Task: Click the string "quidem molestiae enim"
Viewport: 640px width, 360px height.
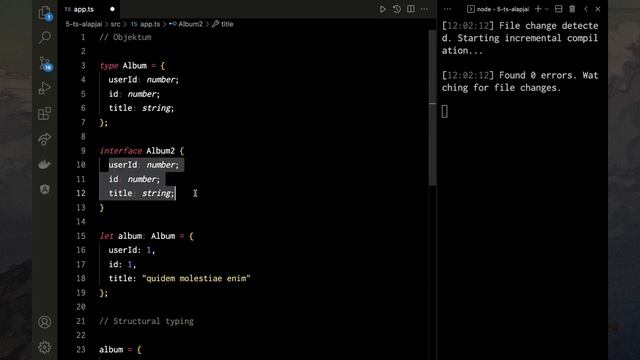Action: coord(196,278)
